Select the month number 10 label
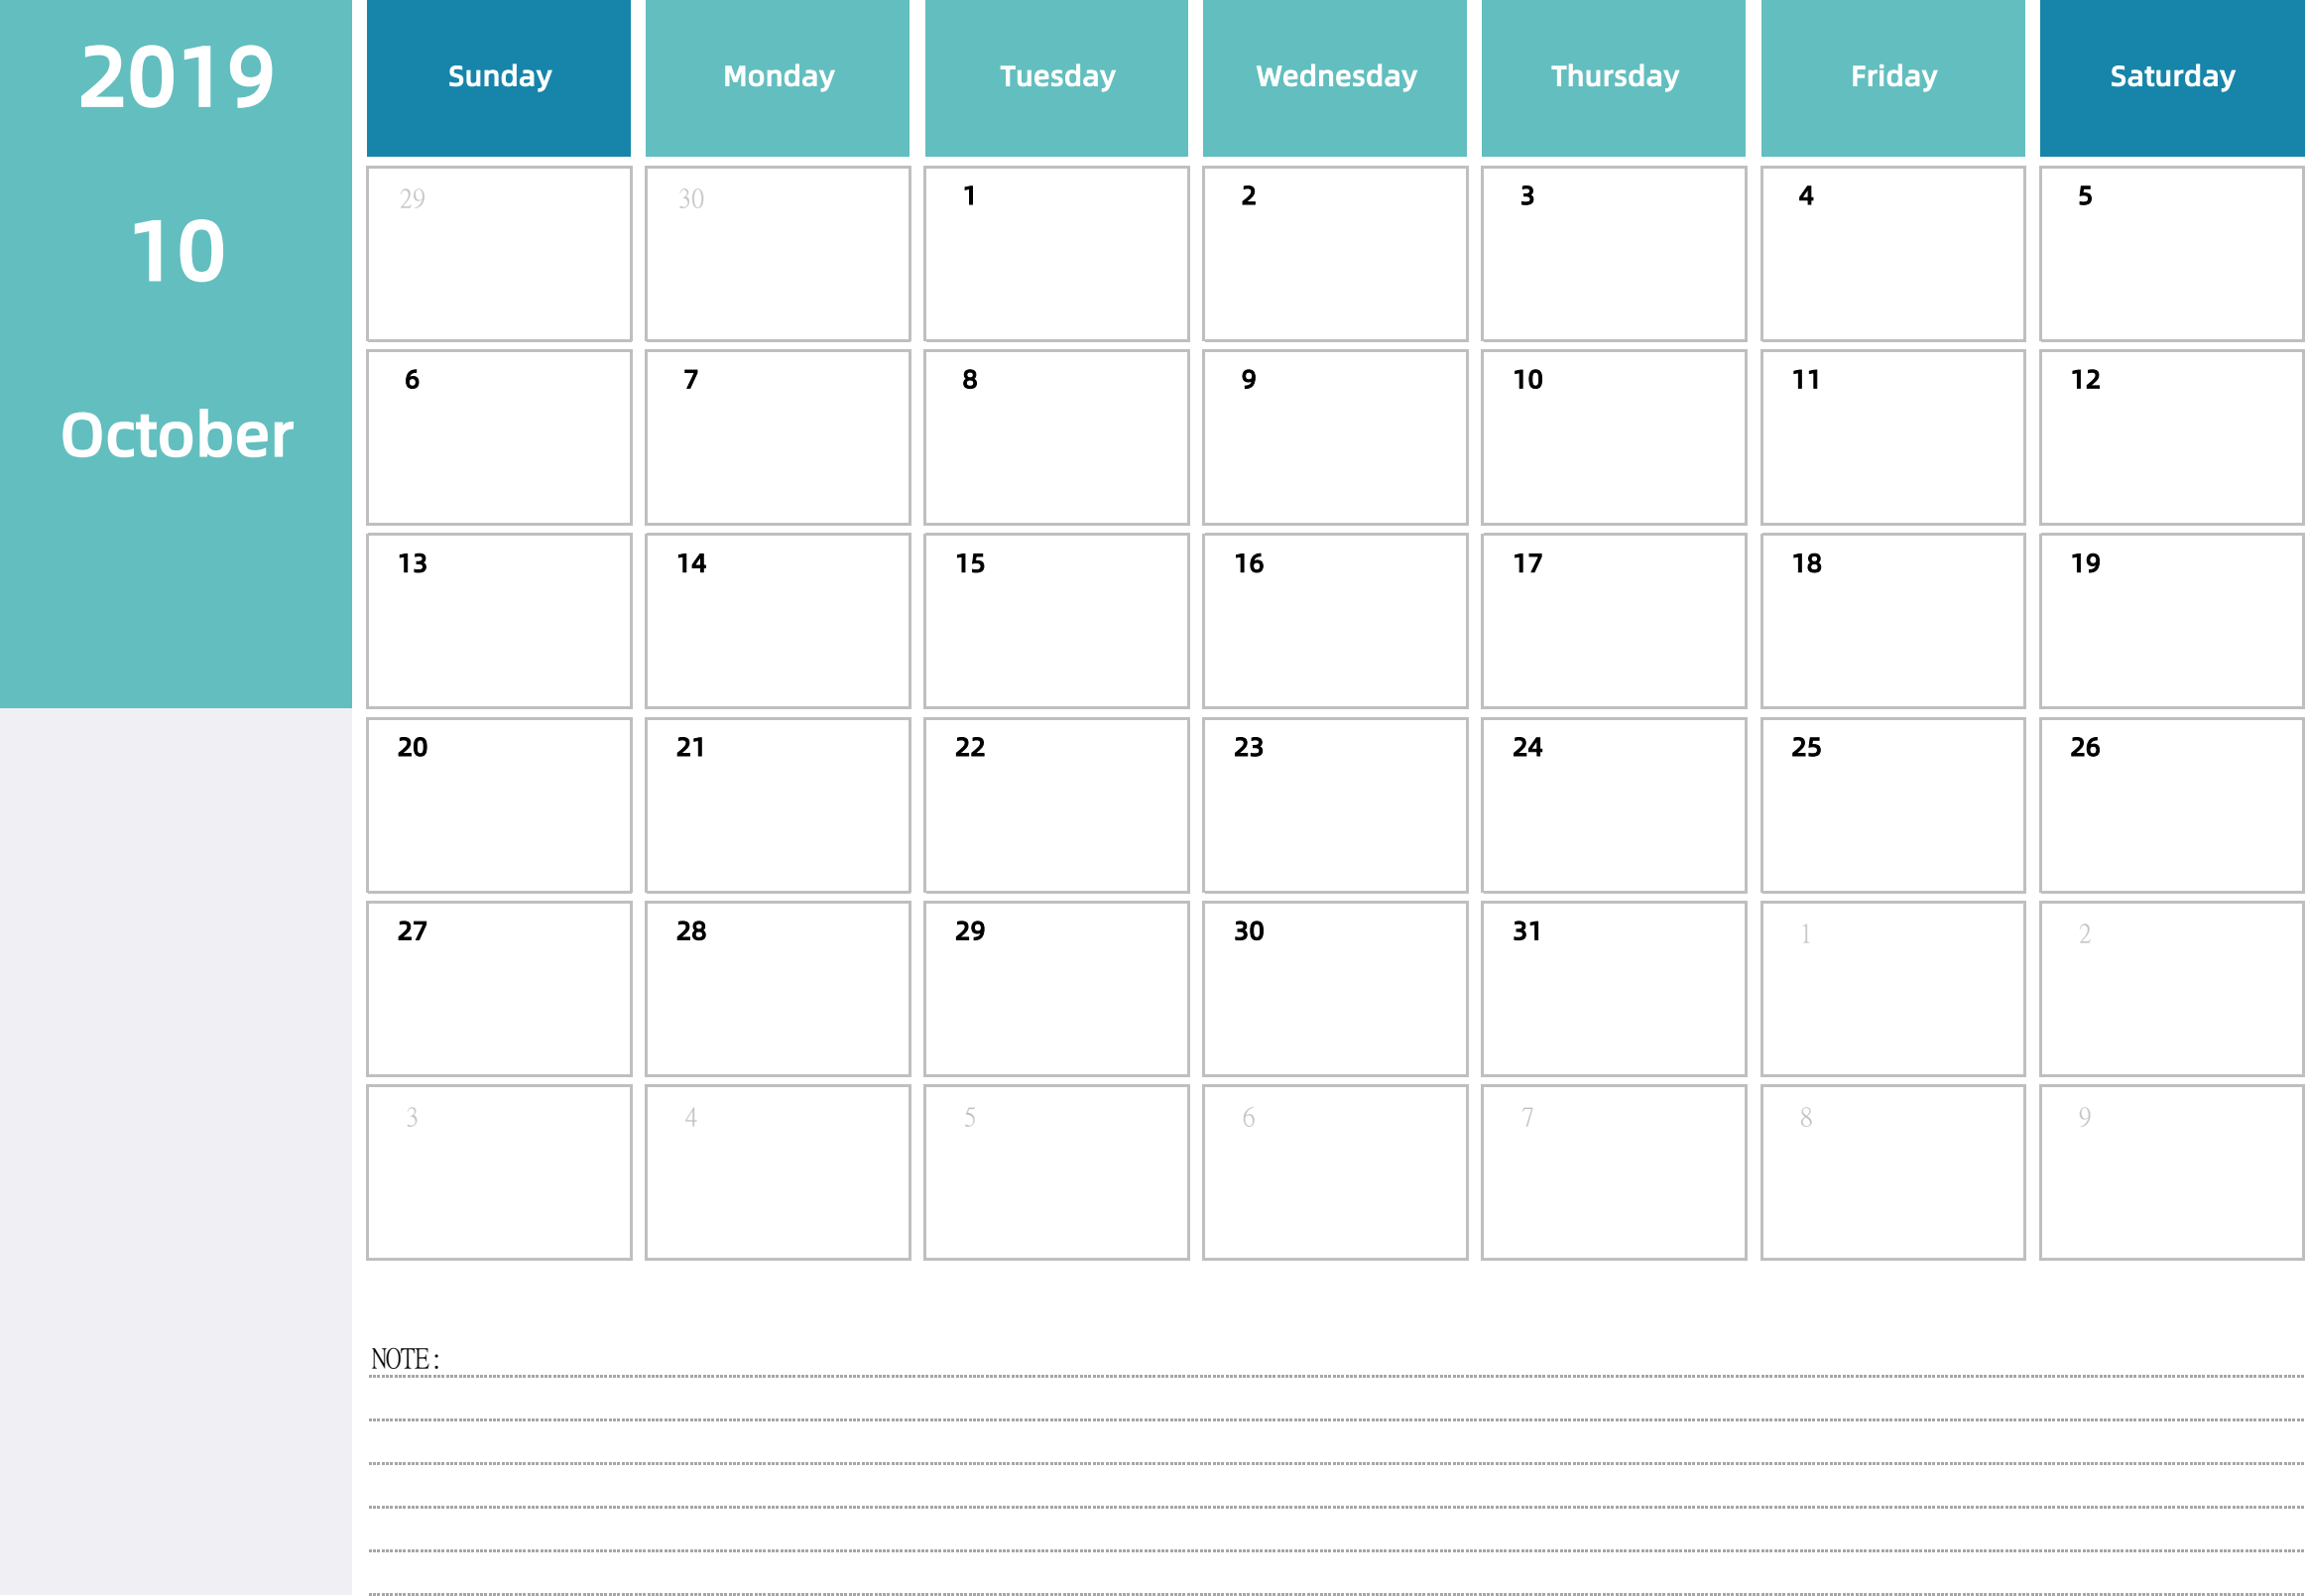Image resolution: width=2305 pixels, height=1596 pixels. click(177, 251)
